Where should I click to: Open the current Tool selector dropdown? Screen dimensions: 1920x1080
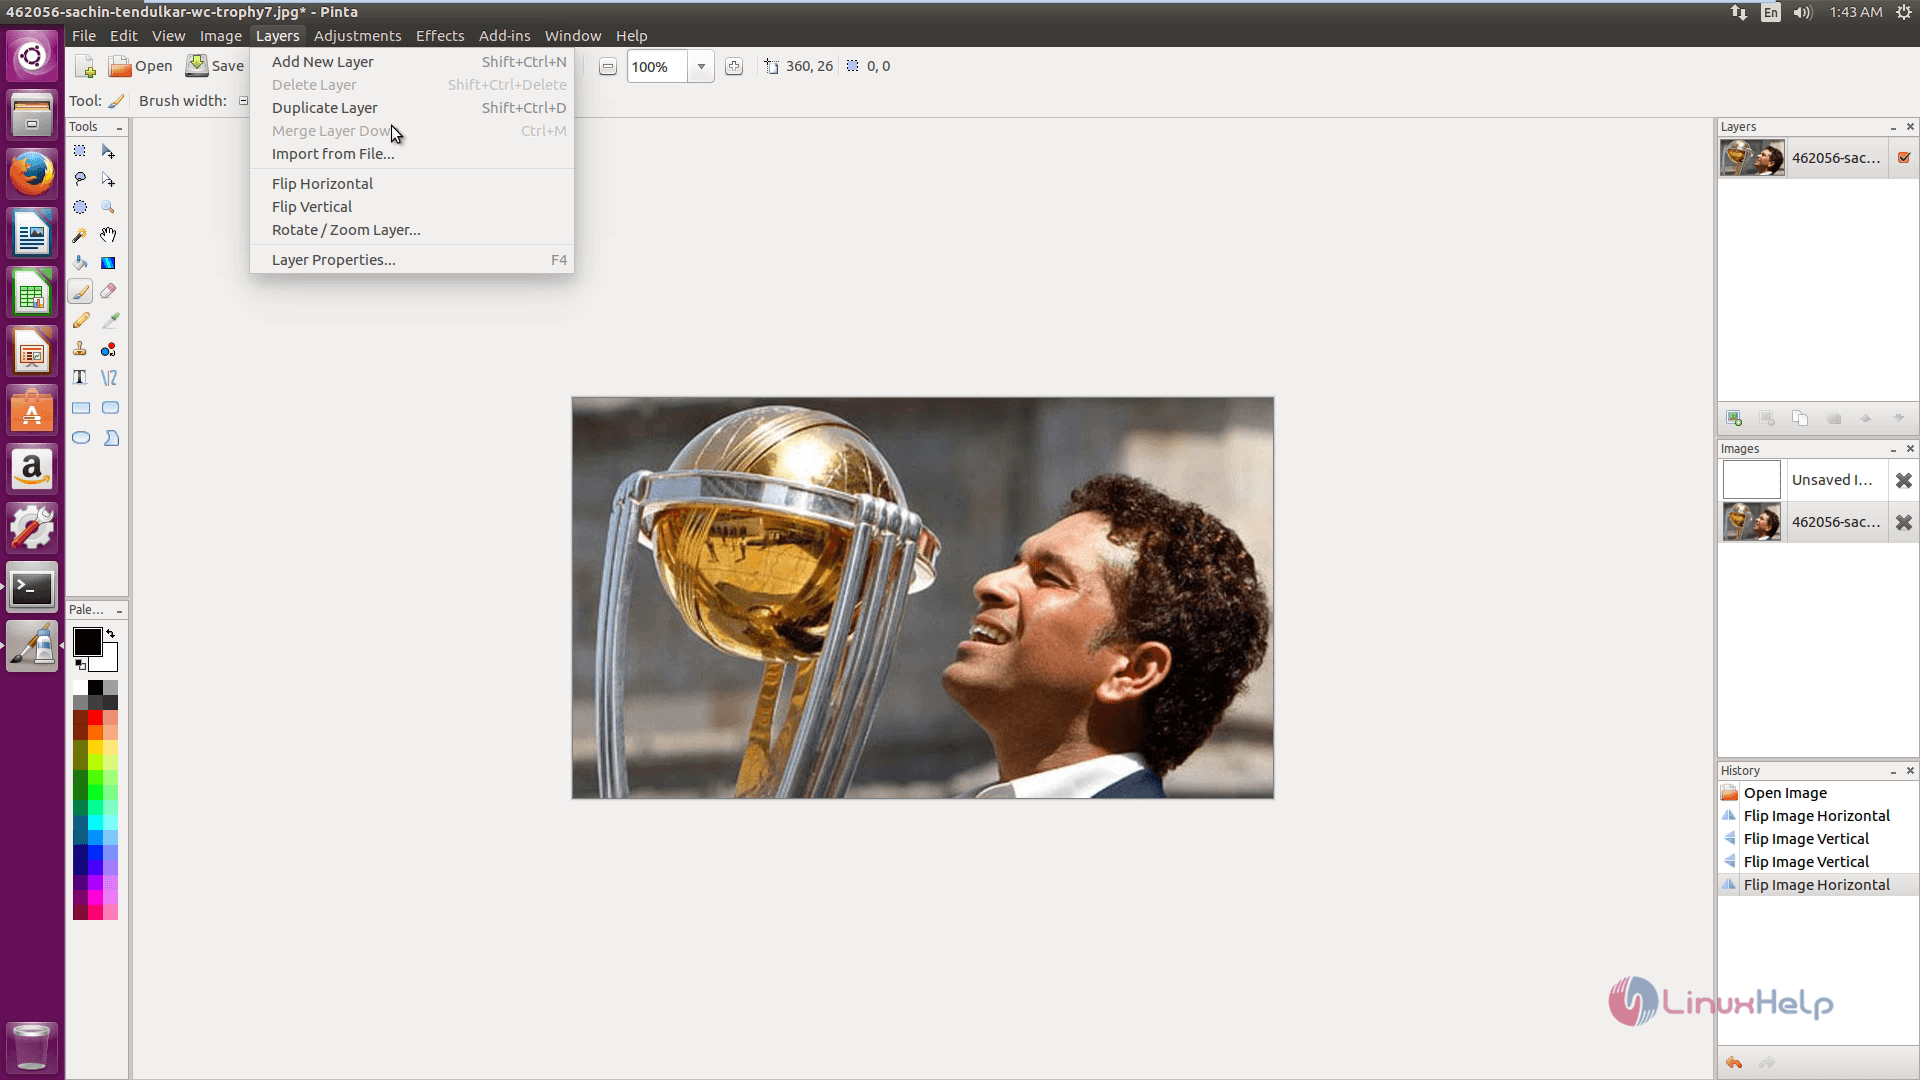[x=117, y=101]
